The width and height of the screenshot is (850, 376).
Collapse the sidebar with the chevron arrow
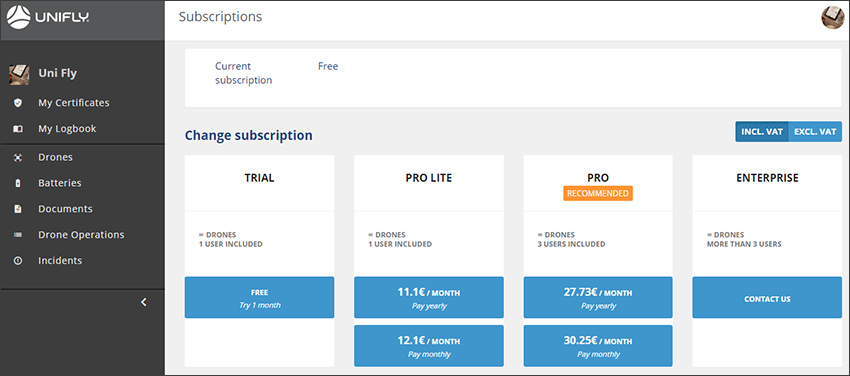point(144,302)
